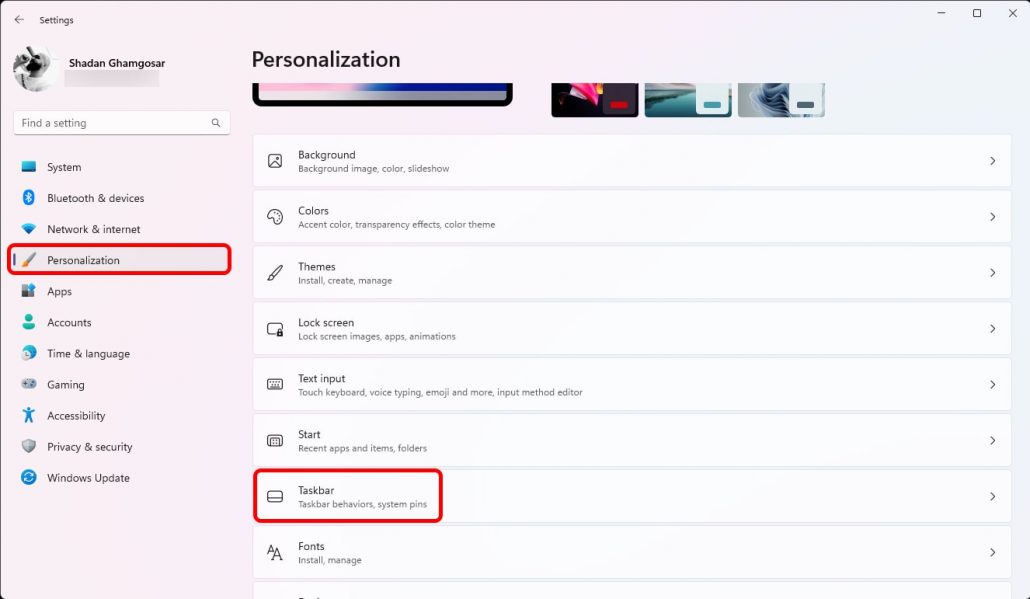Click the Windows Update sync icon
1030x599 pixels.
[x=29, y=478]
